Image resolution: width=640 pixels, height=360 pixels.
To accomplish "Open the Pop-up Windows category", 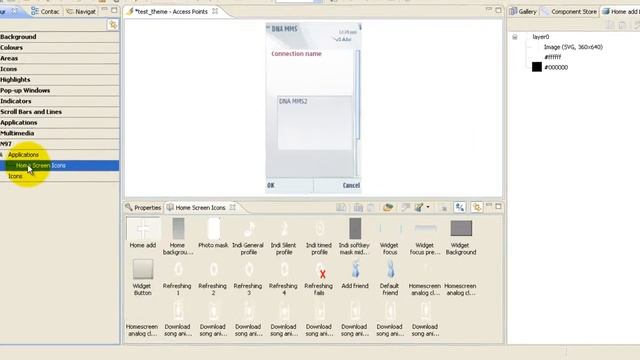I will coord(60,90).
